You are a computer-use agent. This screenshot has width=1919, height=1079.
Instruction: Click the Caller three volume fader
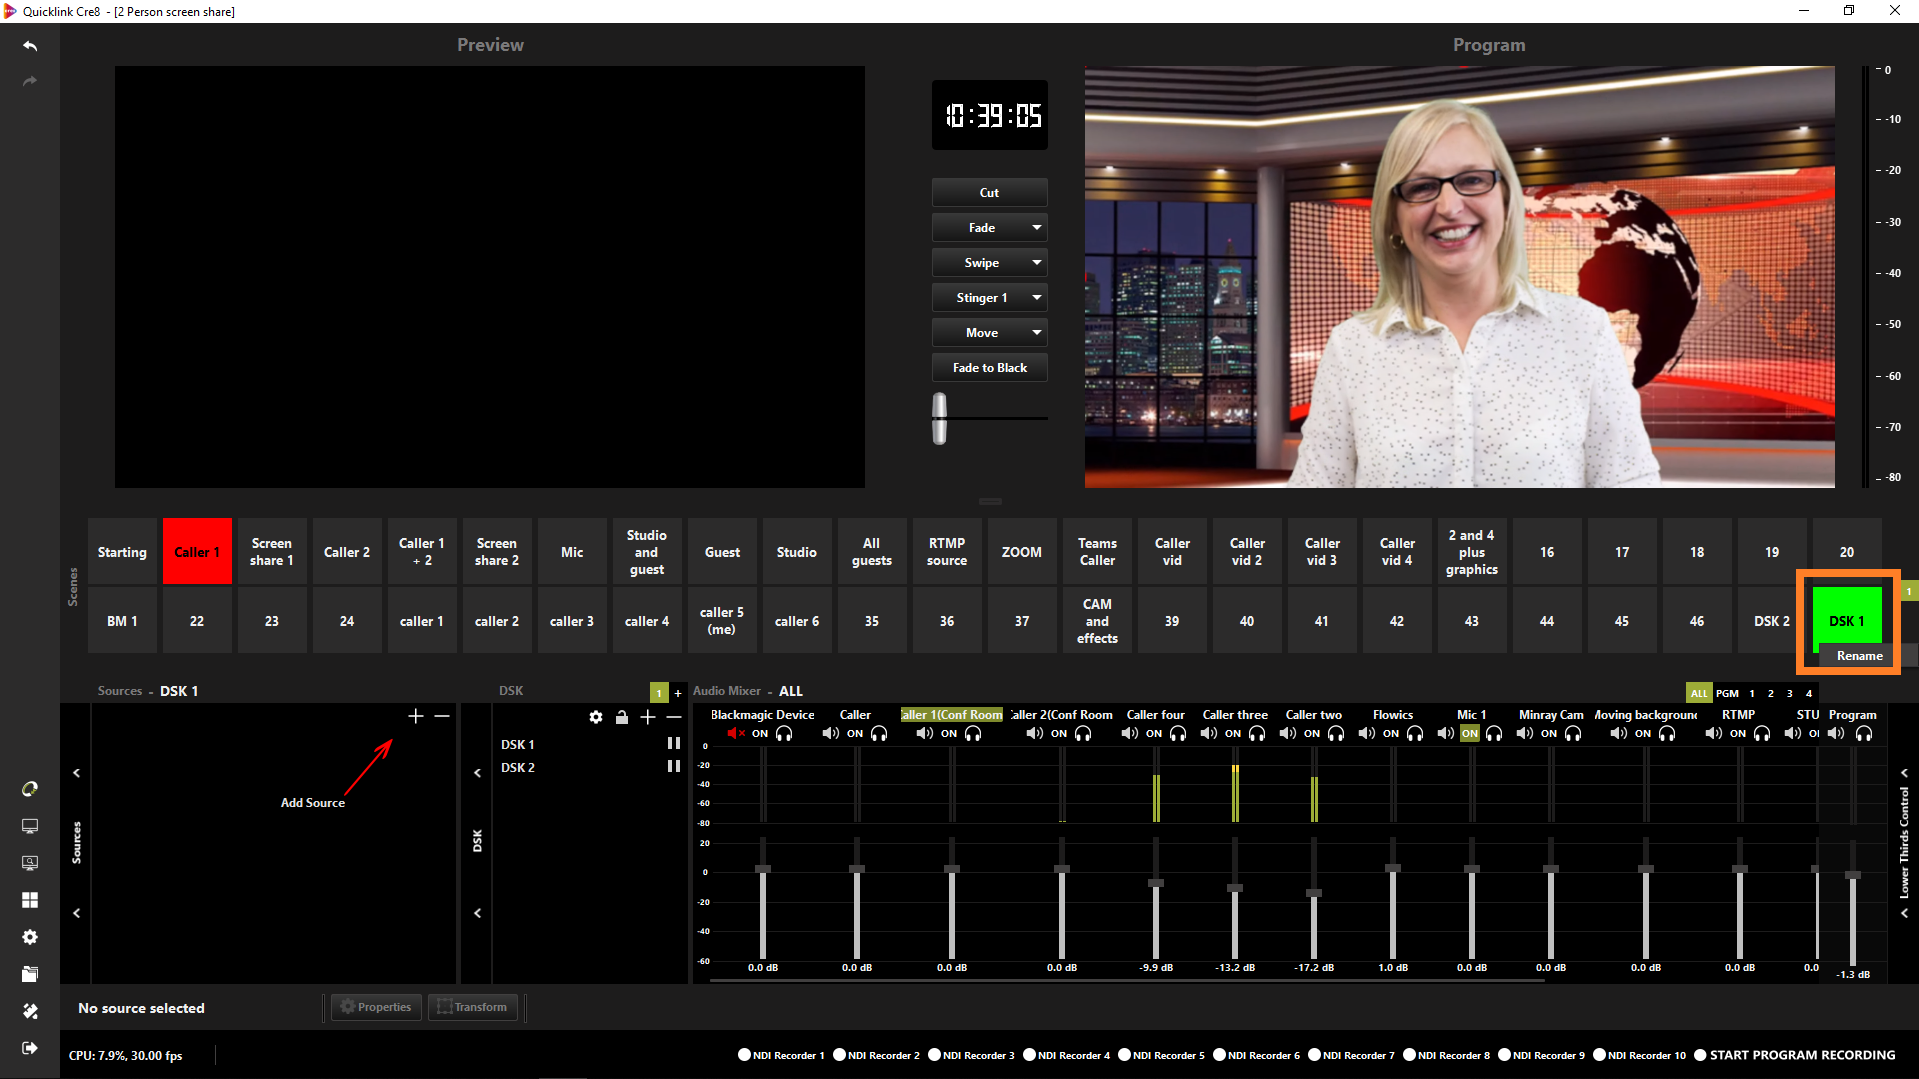point(1235,888)
